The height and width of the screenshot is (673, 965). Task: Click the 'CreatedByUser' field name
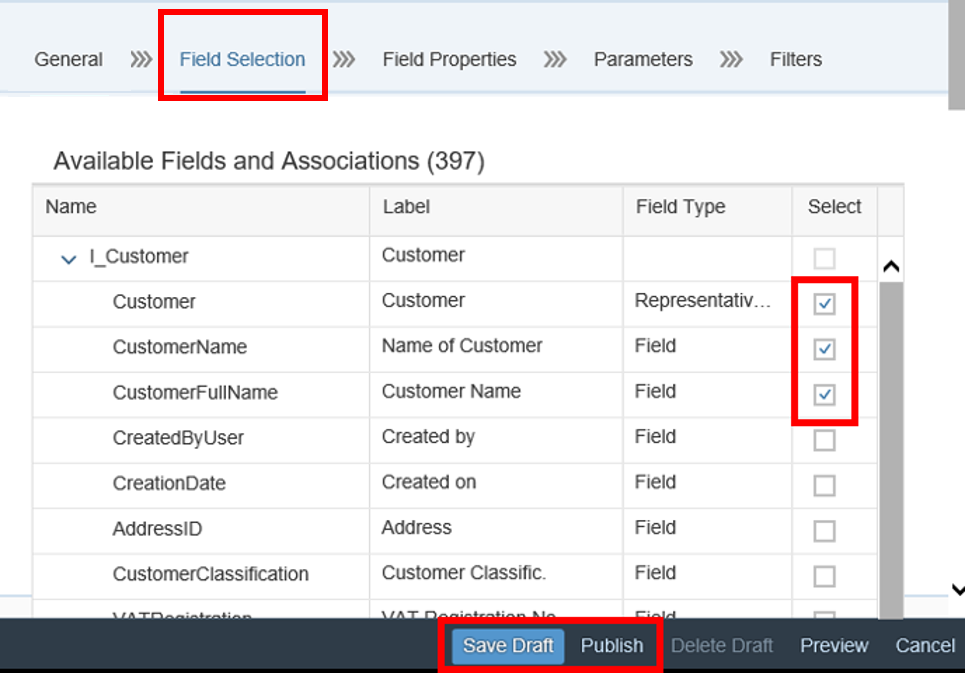click(178, 438)
